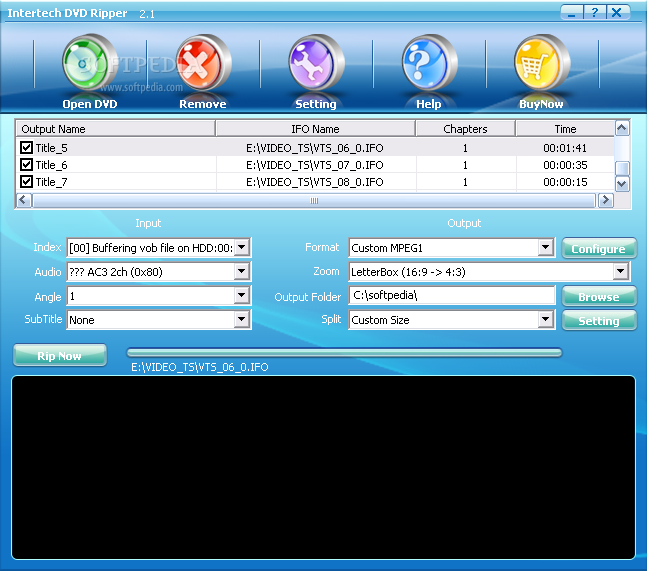The image size is (647, 571).
Task: Click the title list scroll up arrow
Action: (x=622, y=128)
